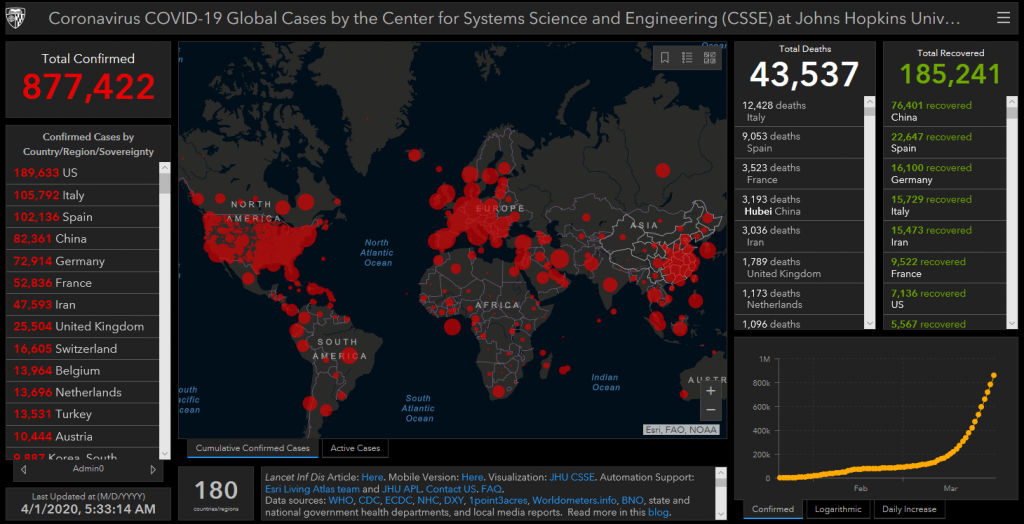Go to previous Admin level arrow
Screen dimensions: 1024x524
click(x=24, y=469)
